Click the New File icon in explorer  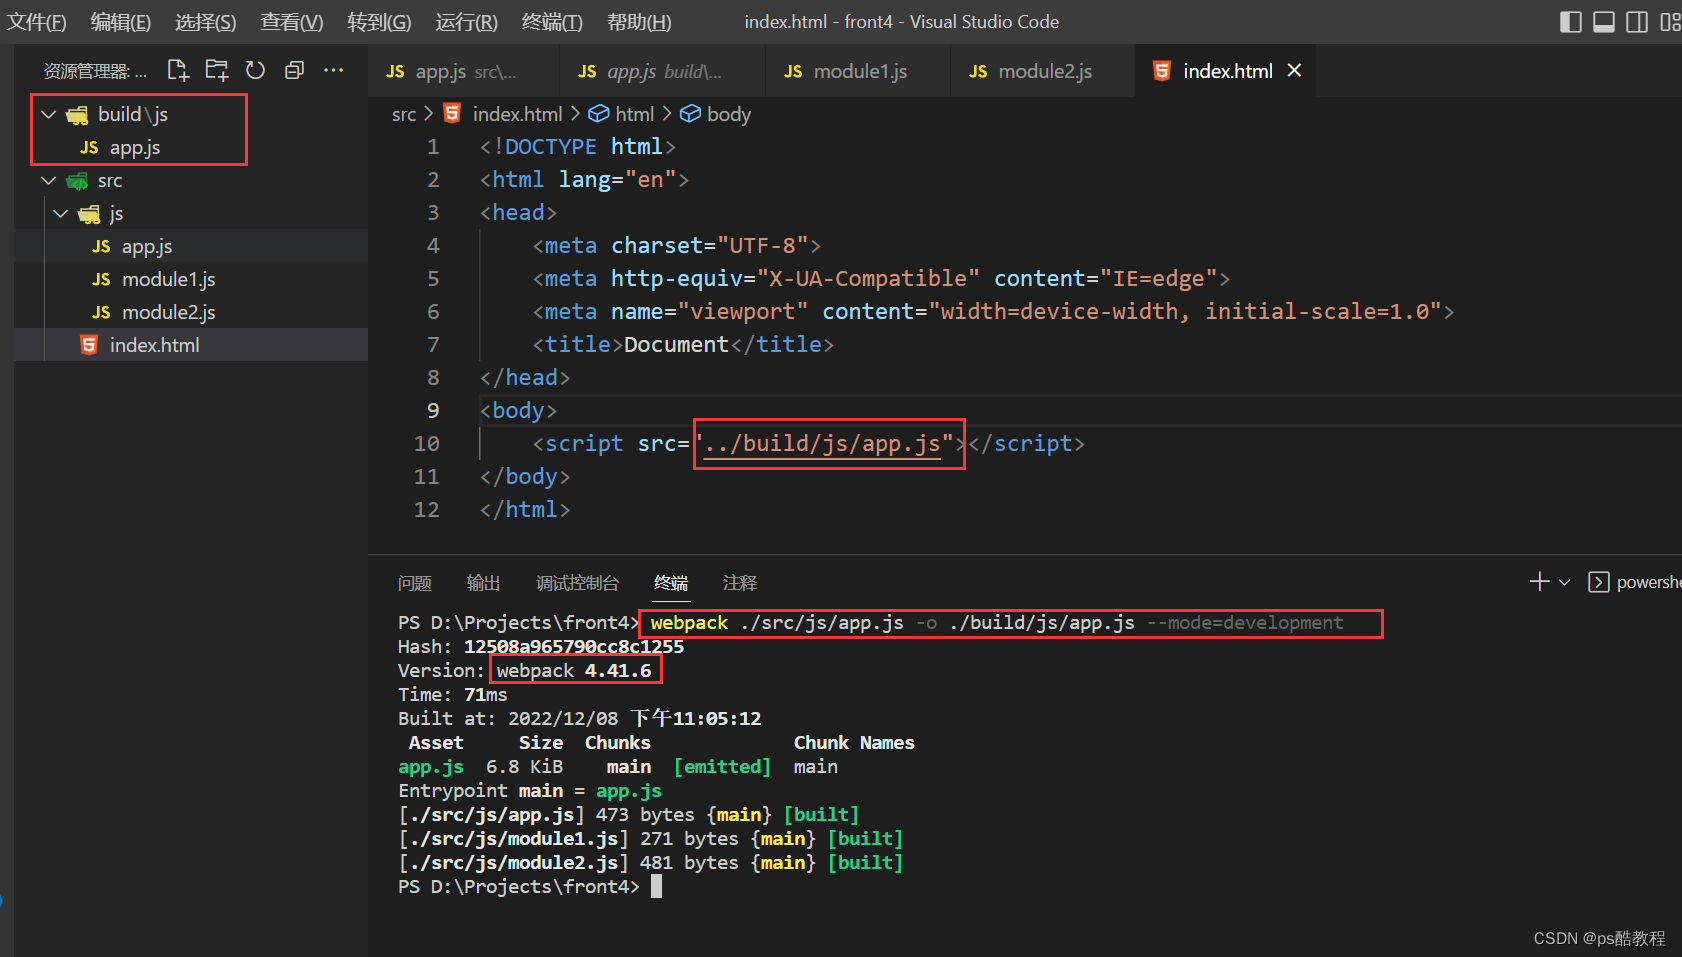point(178,70)
